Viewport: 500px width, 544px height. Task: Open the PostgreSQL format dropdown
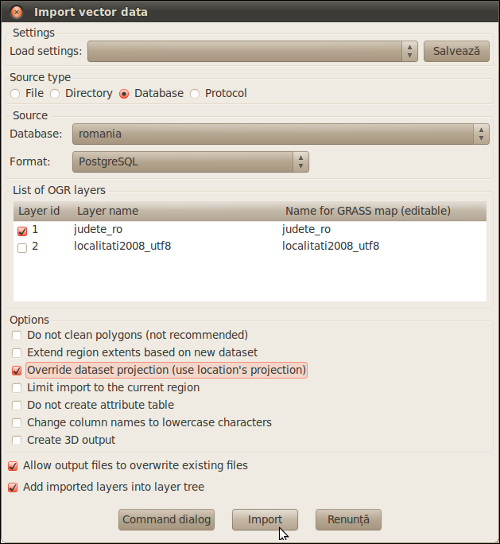coord(190,162)
